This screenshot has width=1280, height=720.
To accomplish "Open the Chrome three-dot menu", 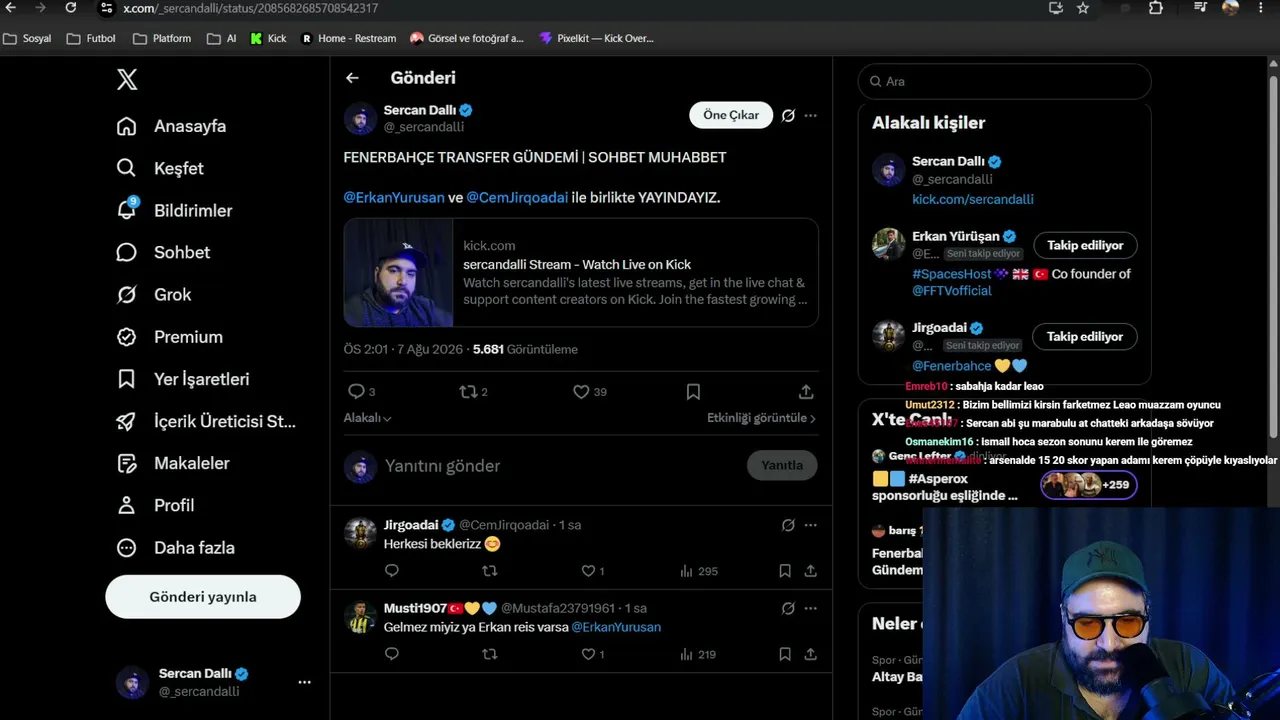I will tap(1259, 8).
